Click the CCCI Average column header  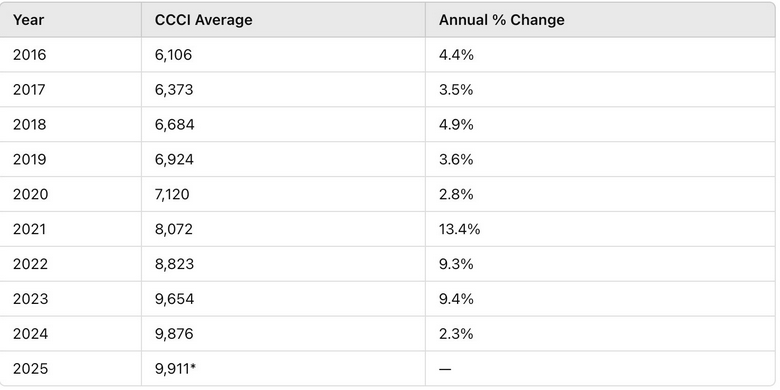point(203,20)
